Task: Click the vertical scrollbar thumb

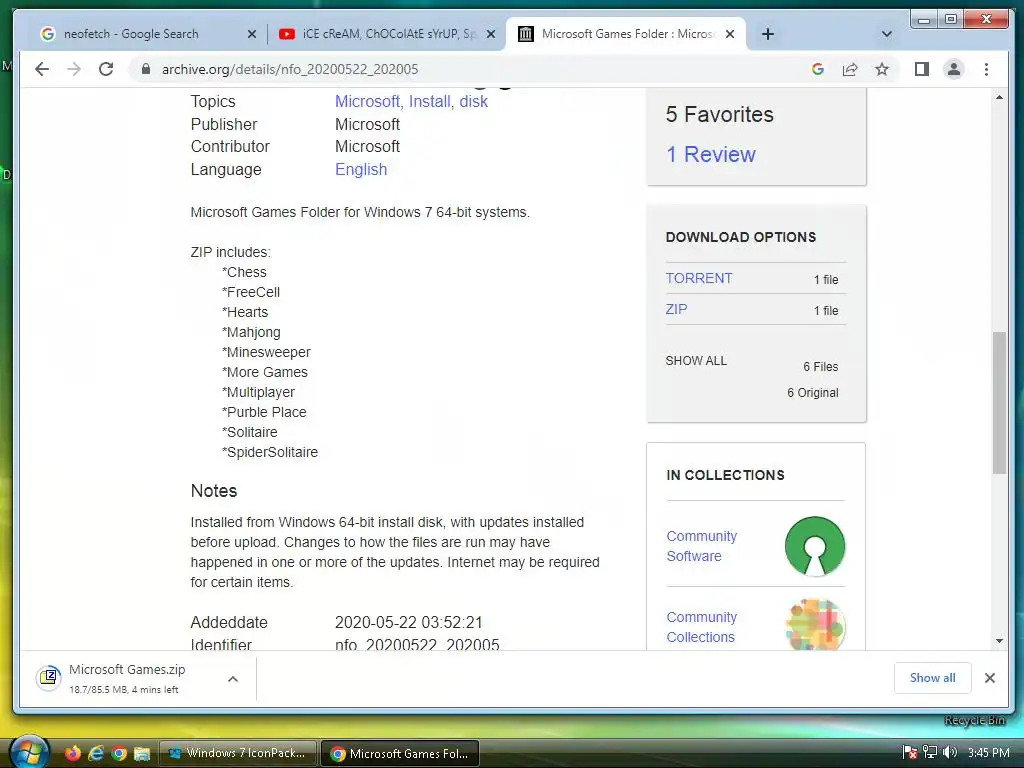Action: [x=999, y=403]
